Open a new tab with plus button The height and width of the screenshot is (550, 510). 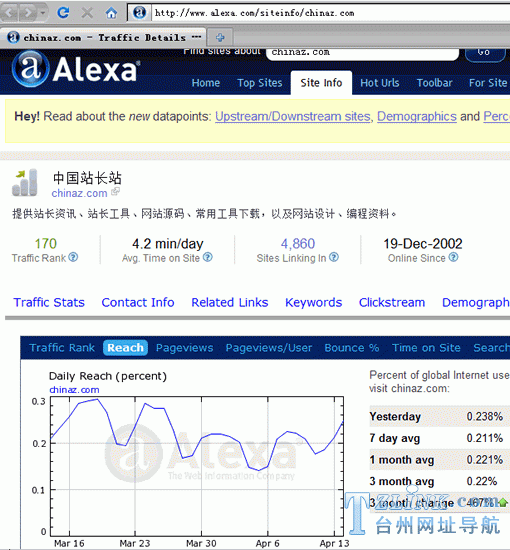tap(220, 37)
